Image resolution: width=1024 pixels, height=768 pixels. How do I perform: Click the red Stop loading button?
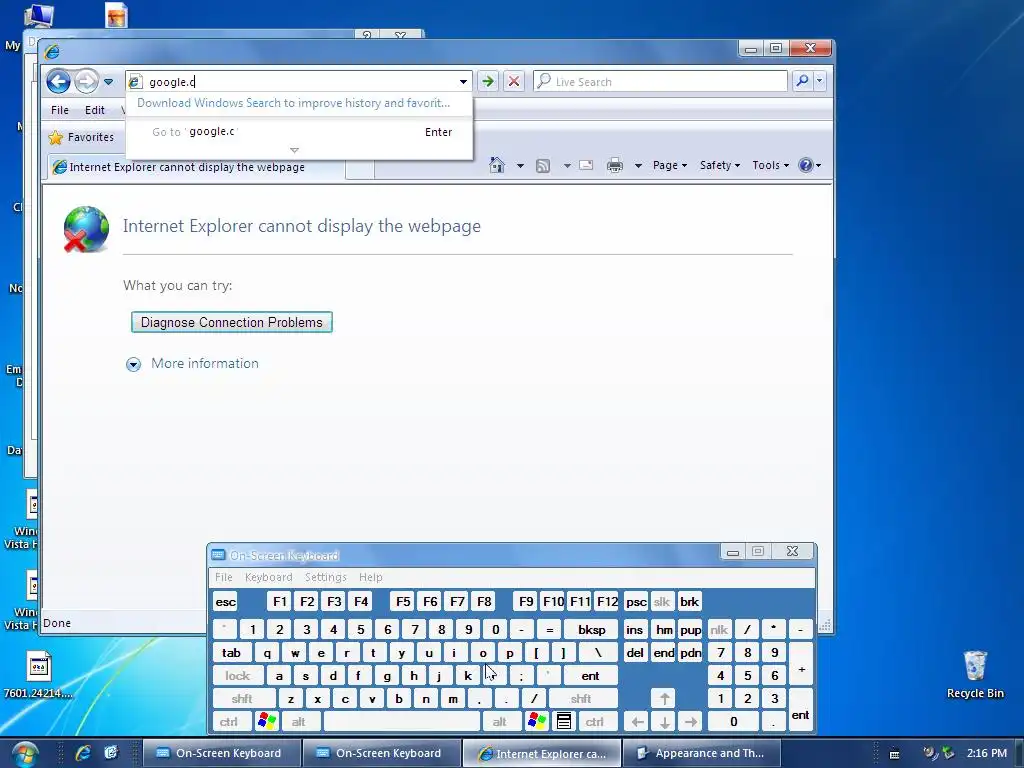[x=514, y=82]
